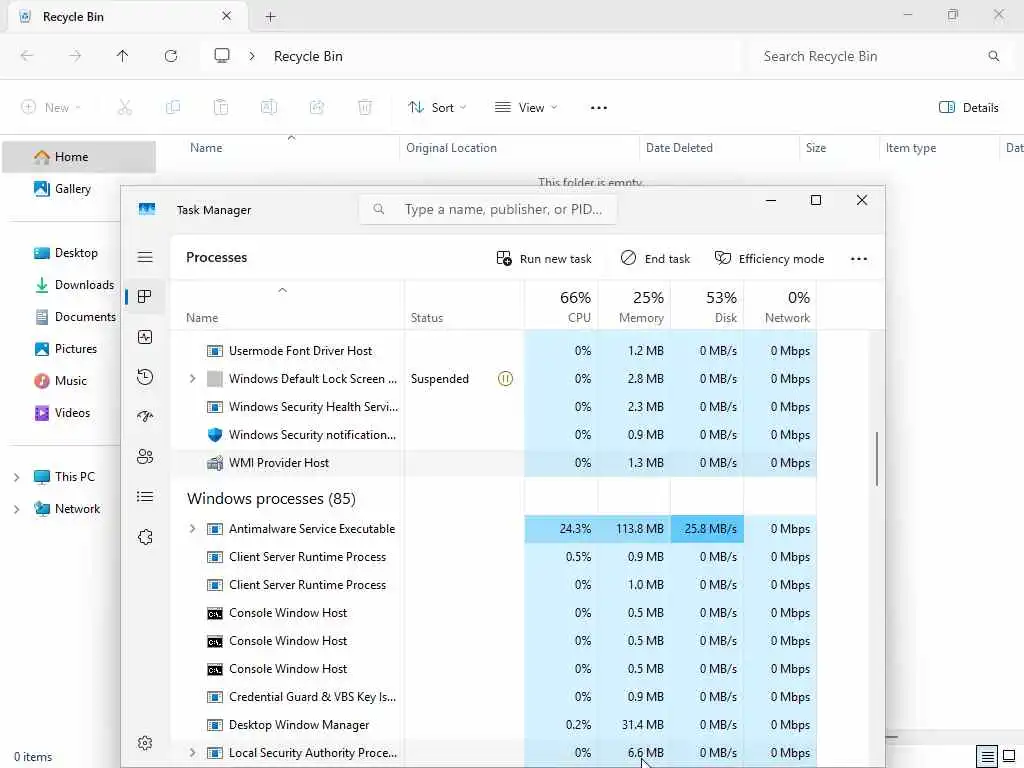Image resolution: width=1024 pixels, height=768 pixels.
Task: Open the Services page in Task Manager sidebar
Action: tap(145, 537)
